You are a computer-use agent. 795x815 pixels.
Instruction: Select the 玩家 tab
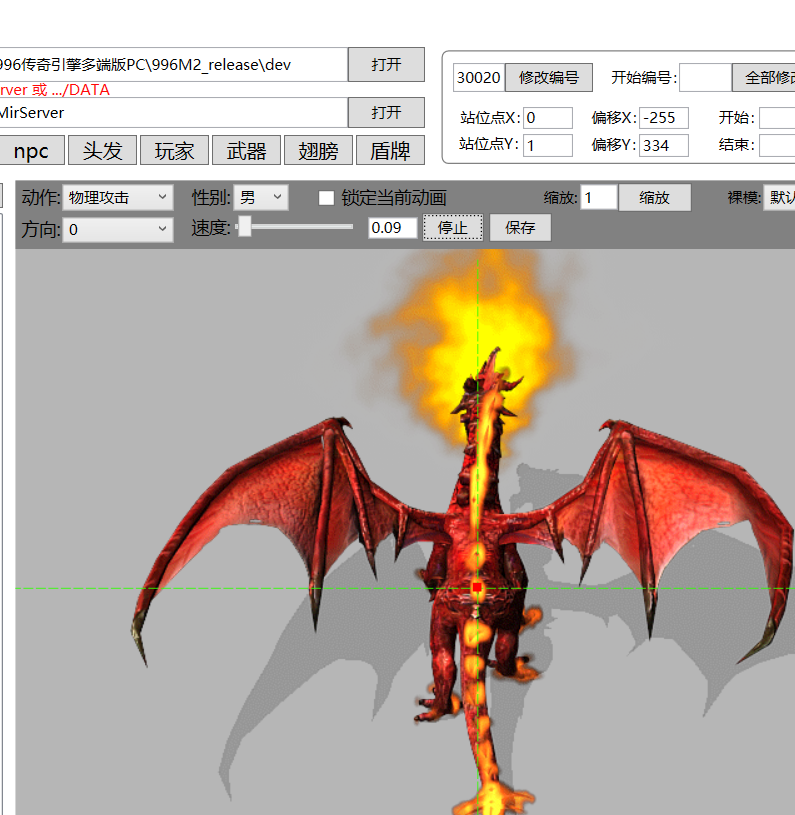tap(174, 151)
